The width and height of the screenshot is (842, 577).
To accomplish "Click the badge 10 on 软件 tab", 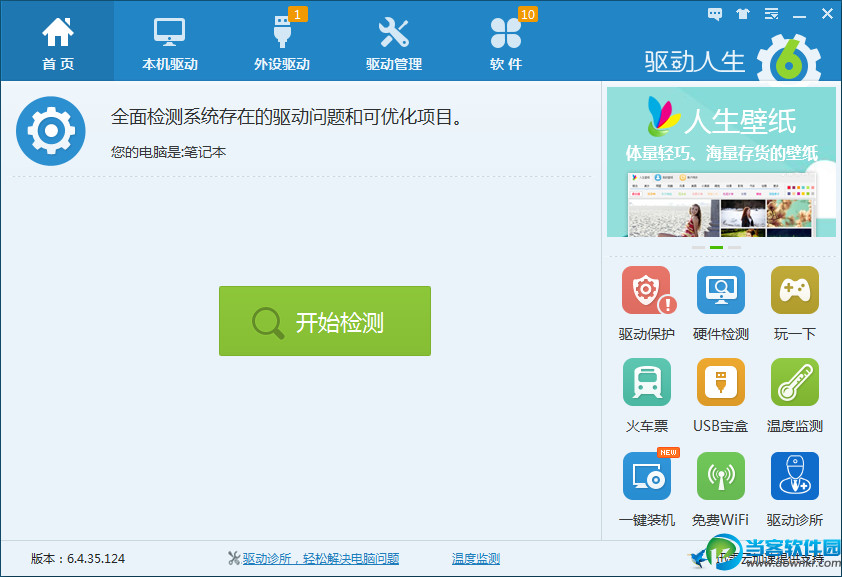I will (528, 14).
